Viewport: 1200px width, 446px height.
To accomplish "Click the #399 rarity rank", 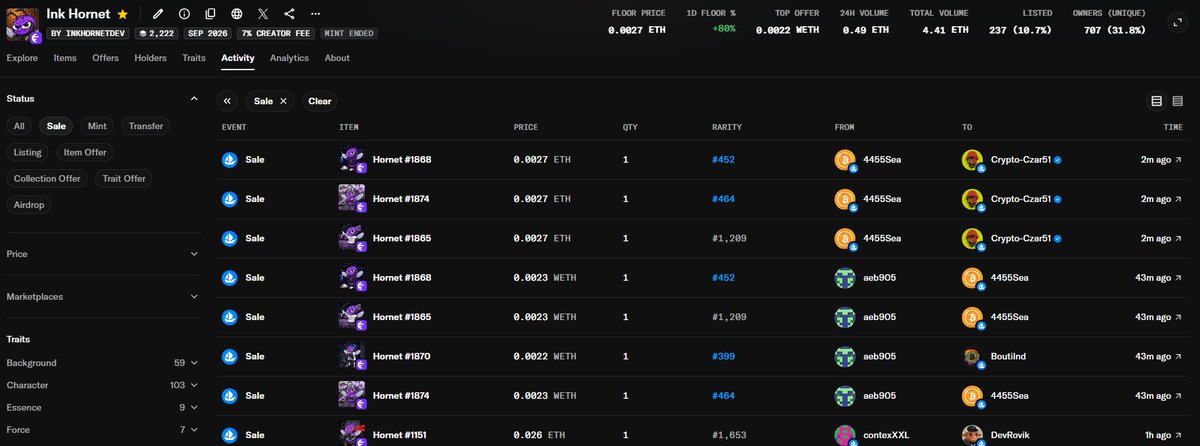I will [x=723, y=356].
